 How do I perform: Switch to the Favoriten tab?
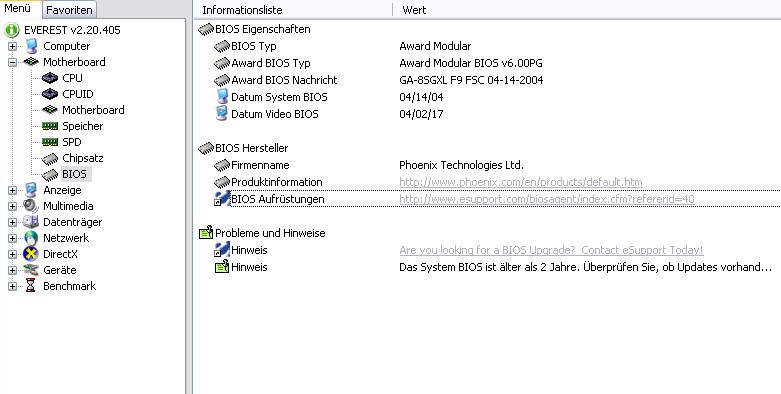(69, 10)
